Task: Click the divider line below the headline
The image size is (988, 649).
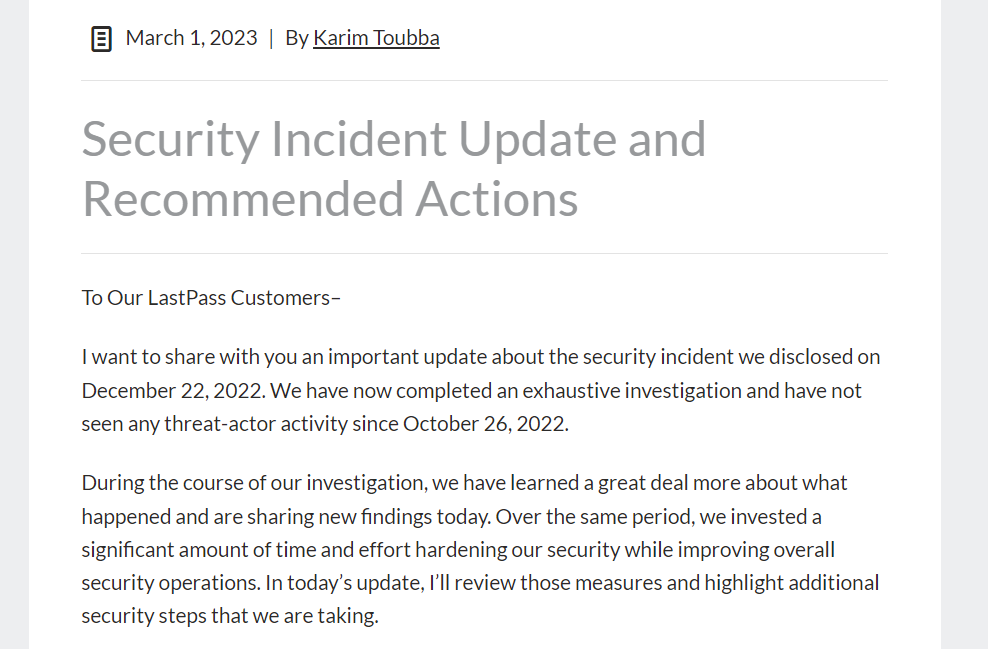Action: coord(484,254)
